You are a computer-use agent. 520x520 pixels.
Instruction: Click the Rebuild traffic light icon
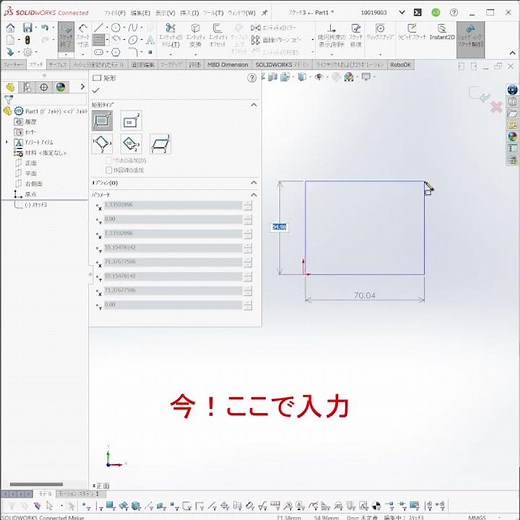click(x=27, y=40)
